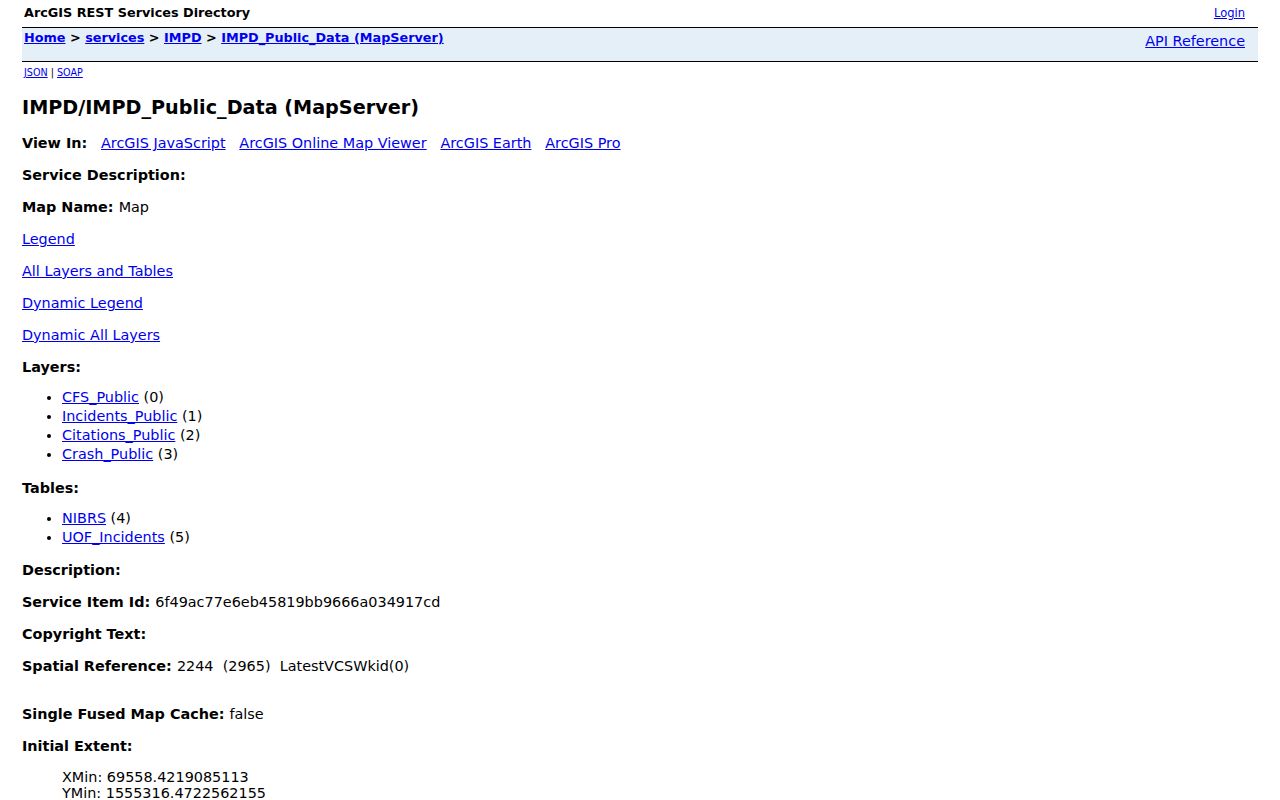View in ArcGIS Earth
This screenshot has width=1280, height=800.
[486, 143]
